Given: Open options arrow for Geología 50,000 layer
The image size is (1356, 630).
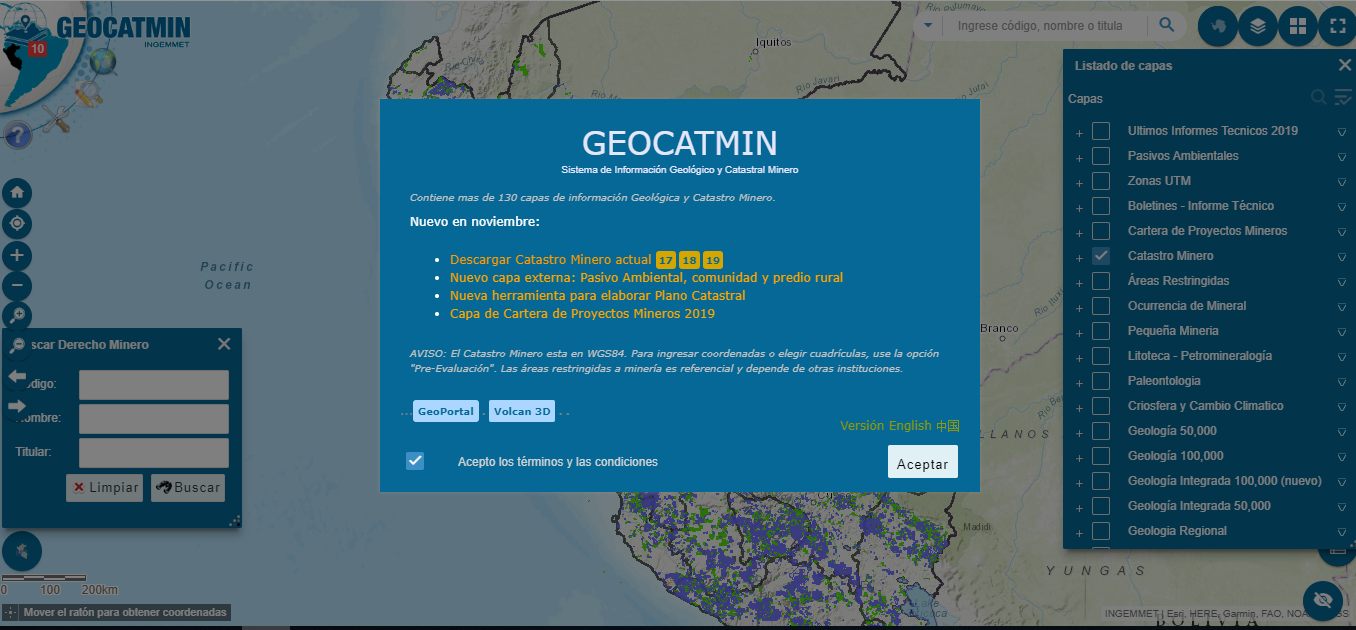Looking at the screenshot, I should click(x=1342, y=432).
